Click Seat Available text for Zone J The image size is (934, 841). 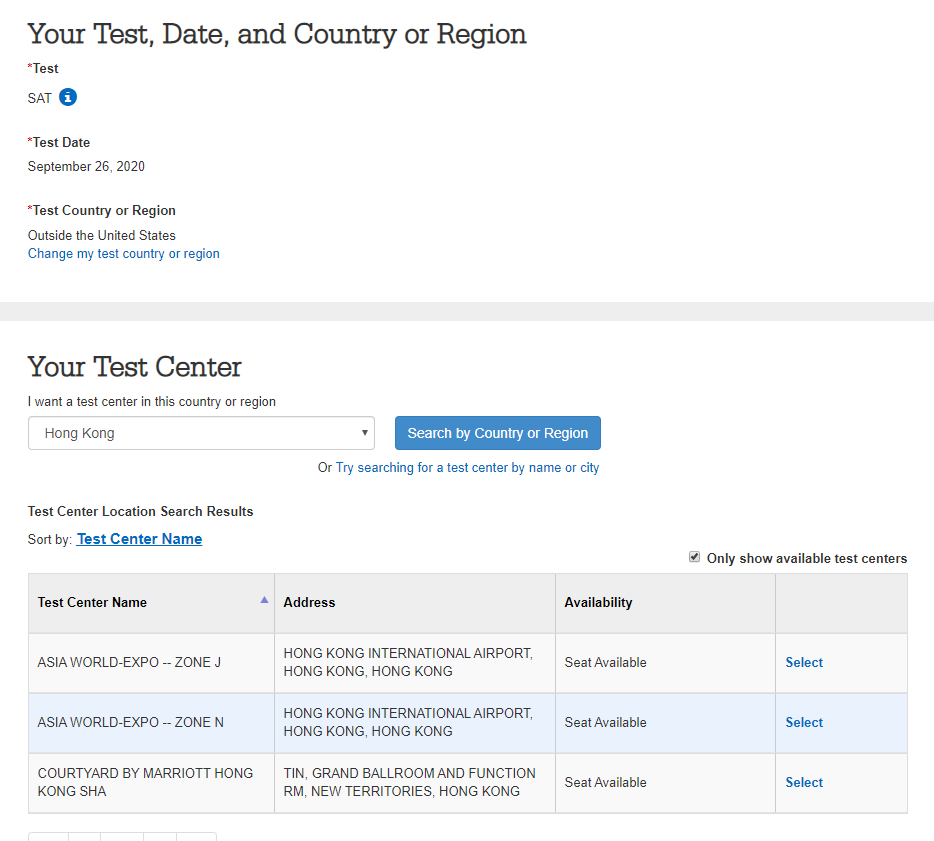[605, 662]
